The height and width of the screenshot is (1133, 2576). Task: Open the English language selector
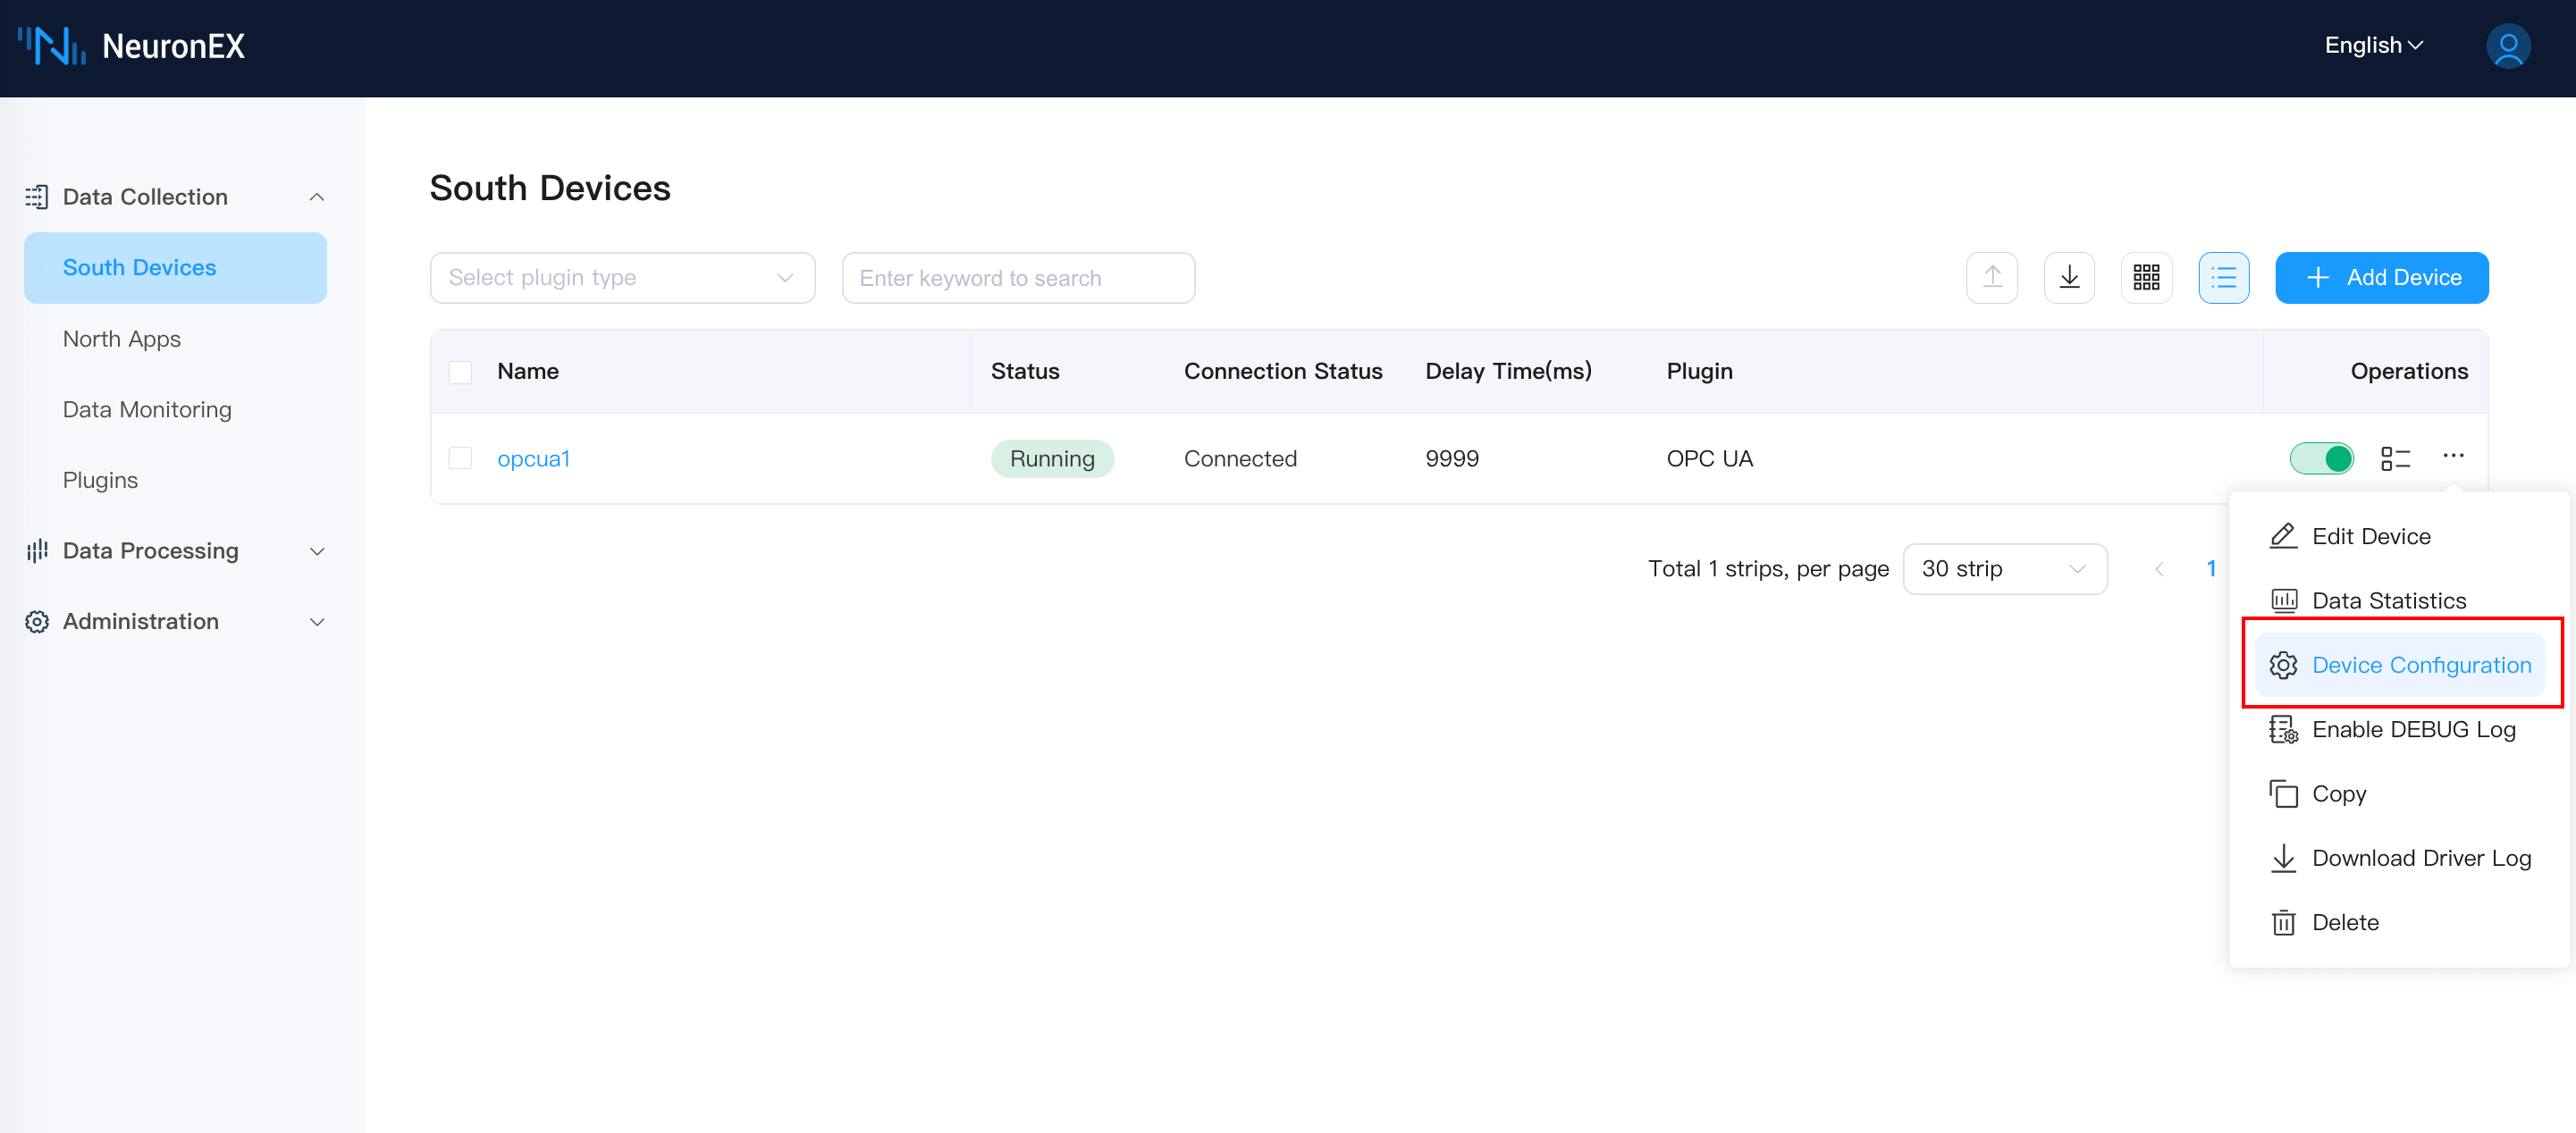[x=2373, y=46]
